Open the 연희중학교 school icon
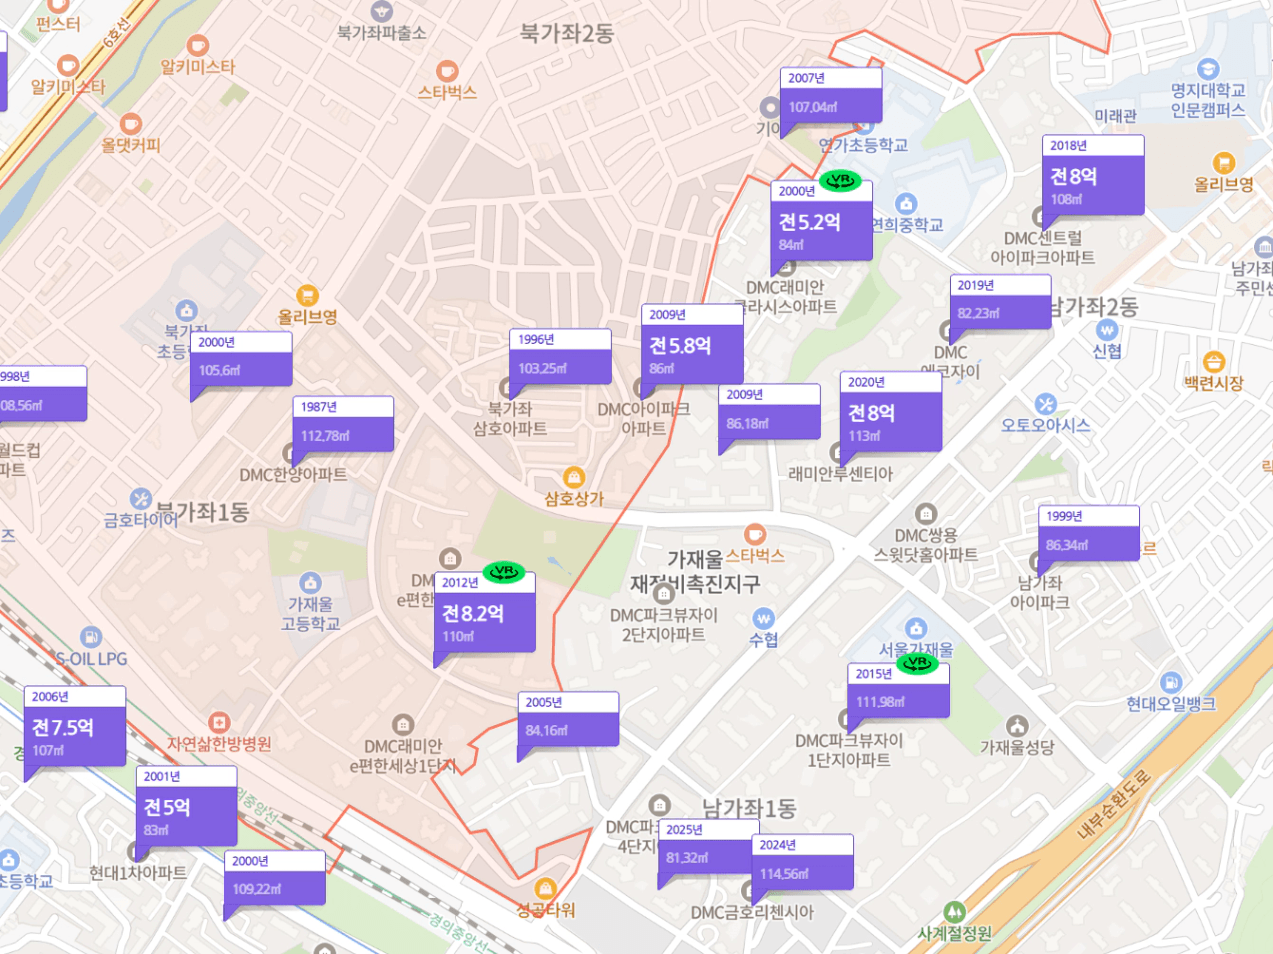 [x=906, y=204]
